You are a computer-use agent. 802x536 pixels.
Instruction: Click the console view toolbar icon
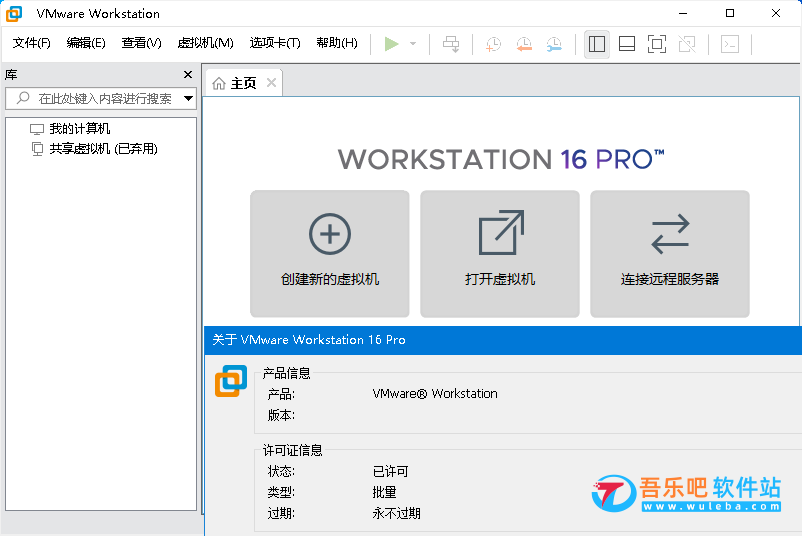(x=730, y=44)
